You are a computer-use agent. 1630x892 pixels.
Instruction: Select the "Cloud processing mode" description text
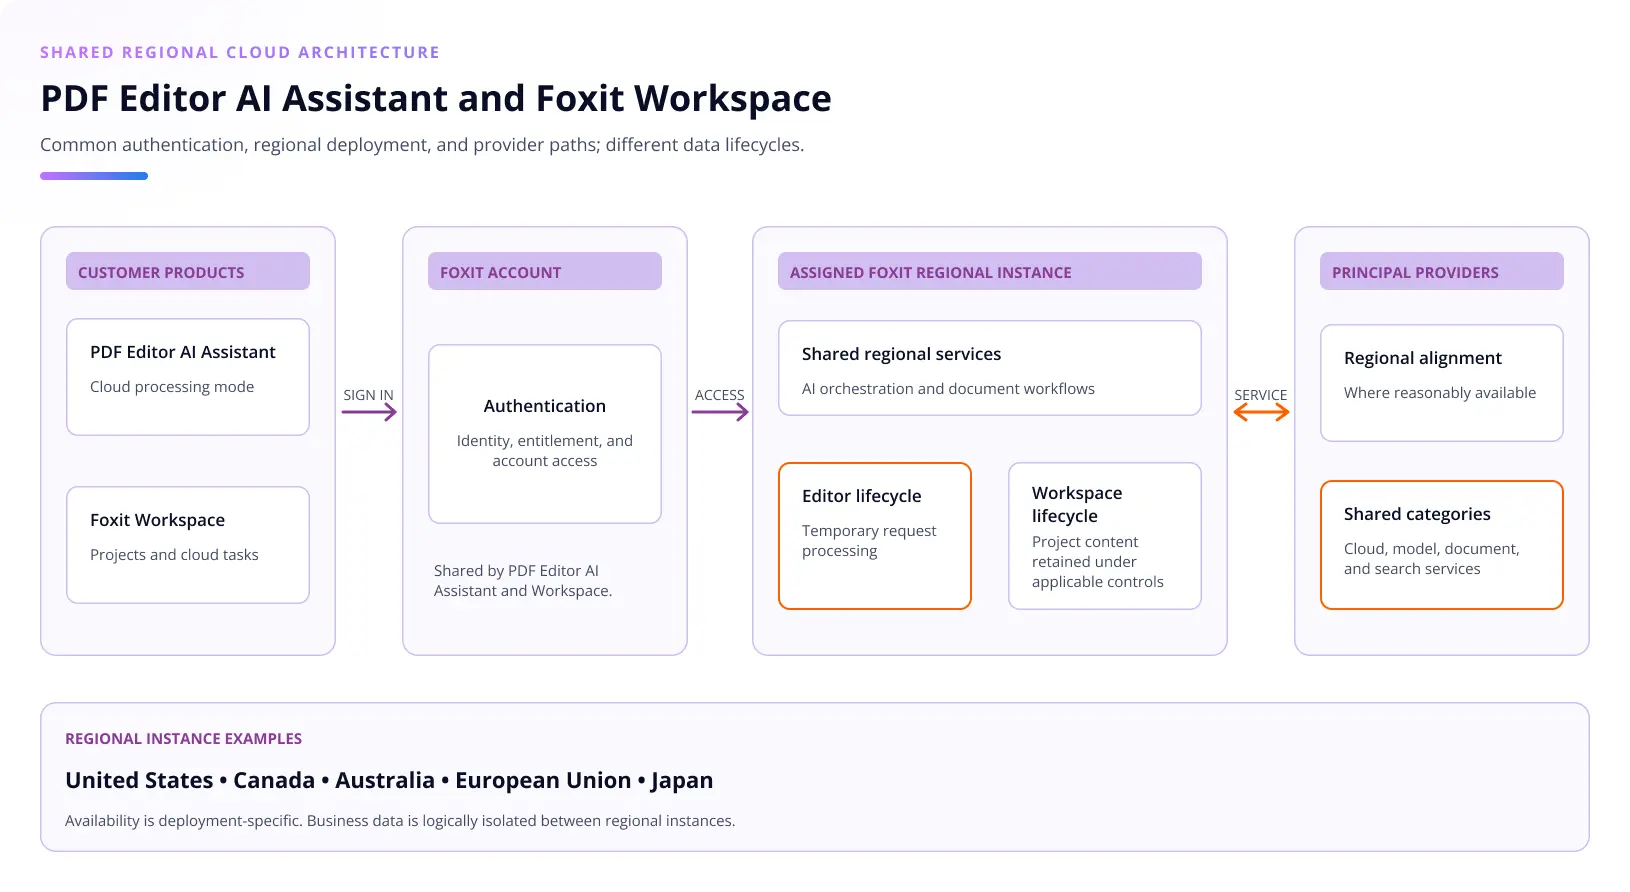pyautogui.click(x=172, y=387)
